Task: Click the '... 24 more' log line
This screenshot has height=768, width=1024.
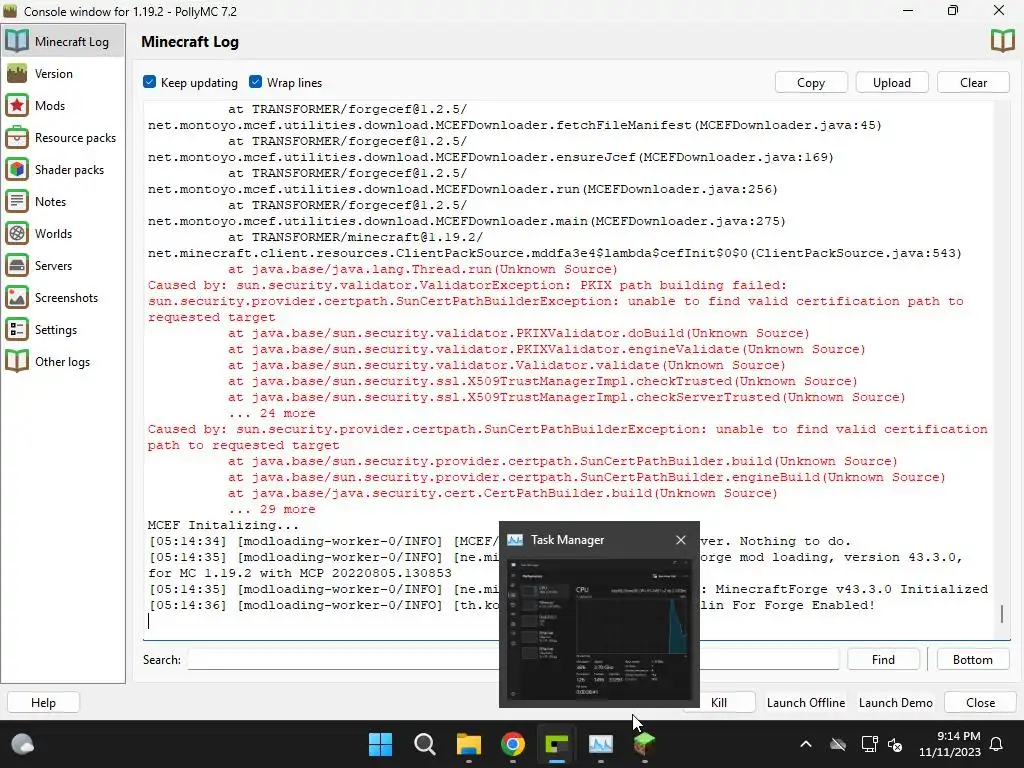Action: click(x=272, y=413)
